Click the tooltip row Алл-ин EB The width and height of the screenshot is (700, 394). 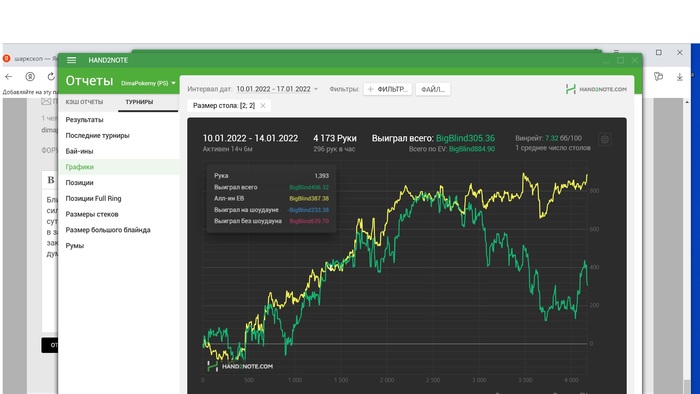coord(271,199)
